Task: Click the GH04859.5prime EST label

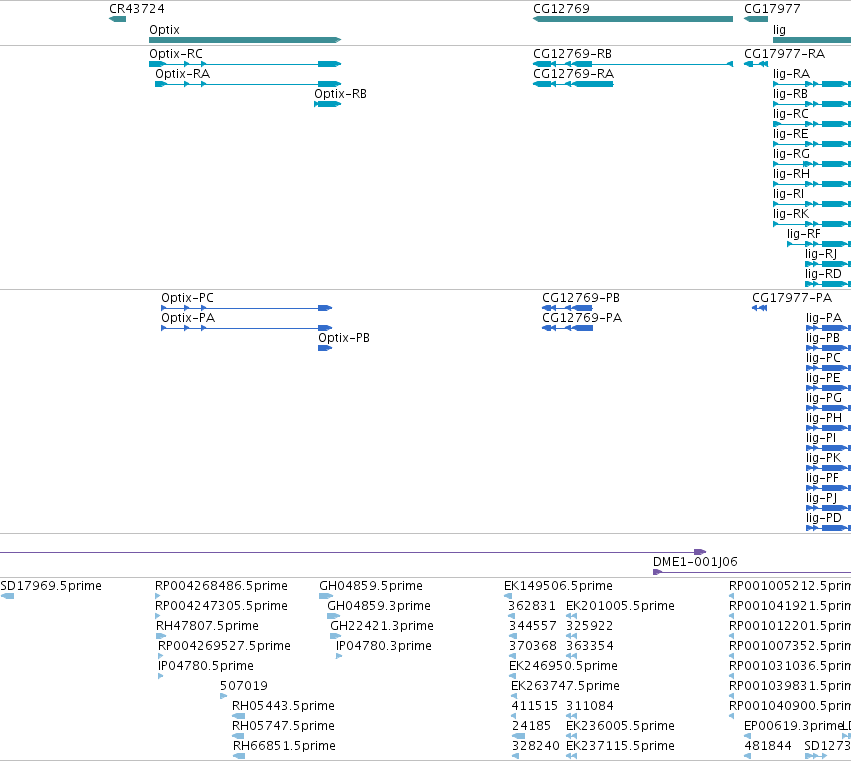Action: click(371, 586)
